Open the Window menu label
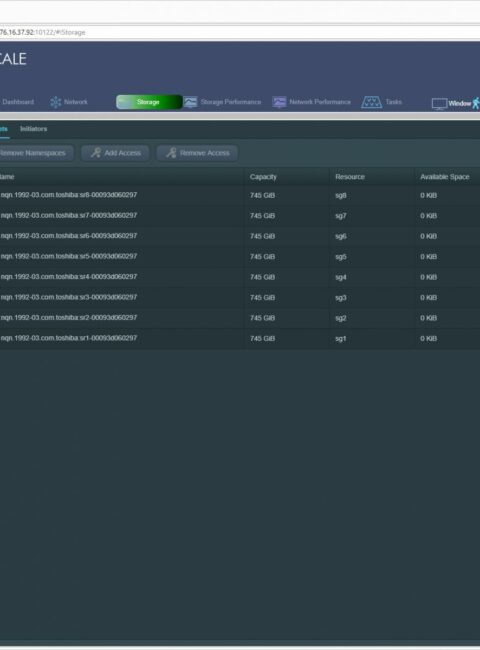The width and height of the screenshot is (480, 650). click(x=460, y=104)
